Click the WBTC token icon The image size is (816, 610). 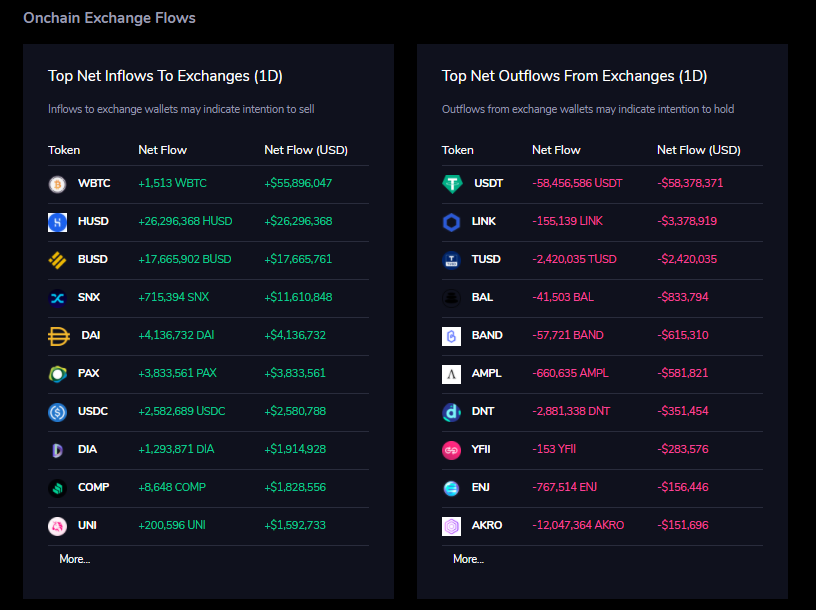pos(57,184)
